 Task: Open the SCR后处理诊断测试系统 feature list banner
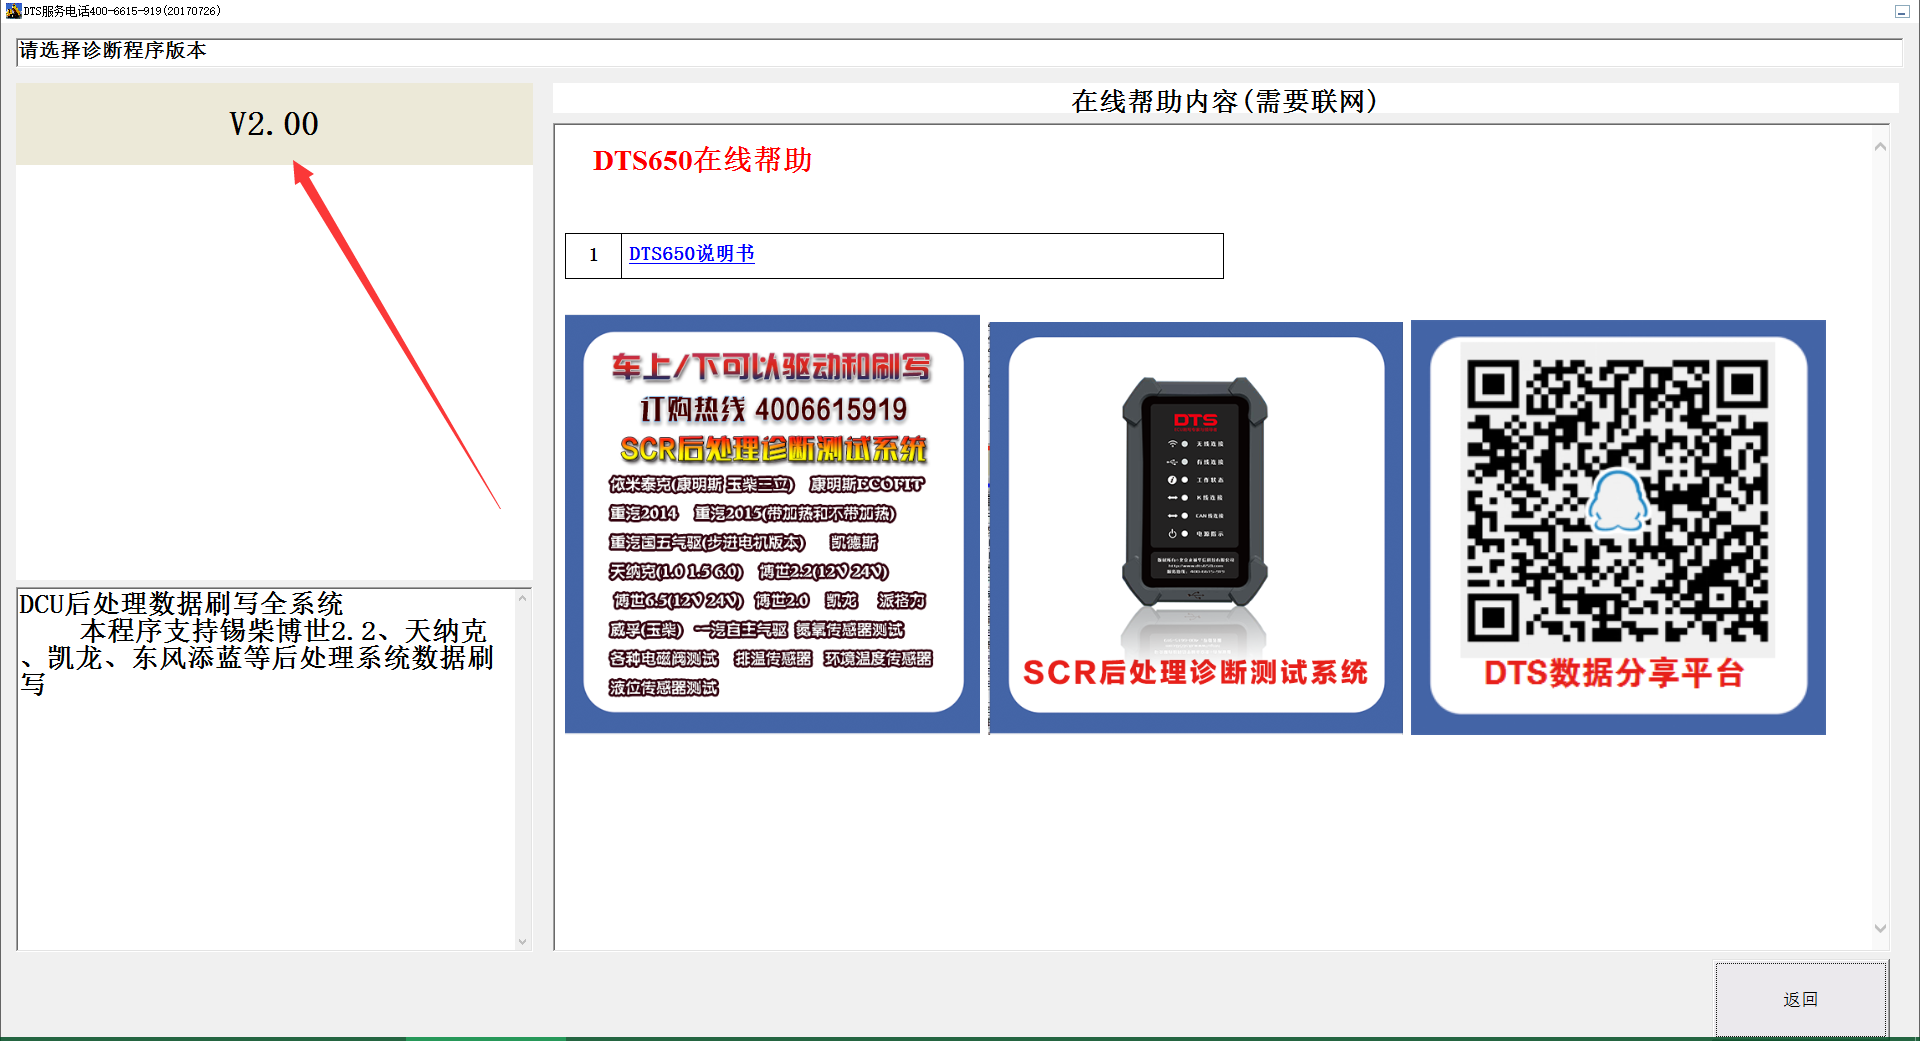click(772, 524)
